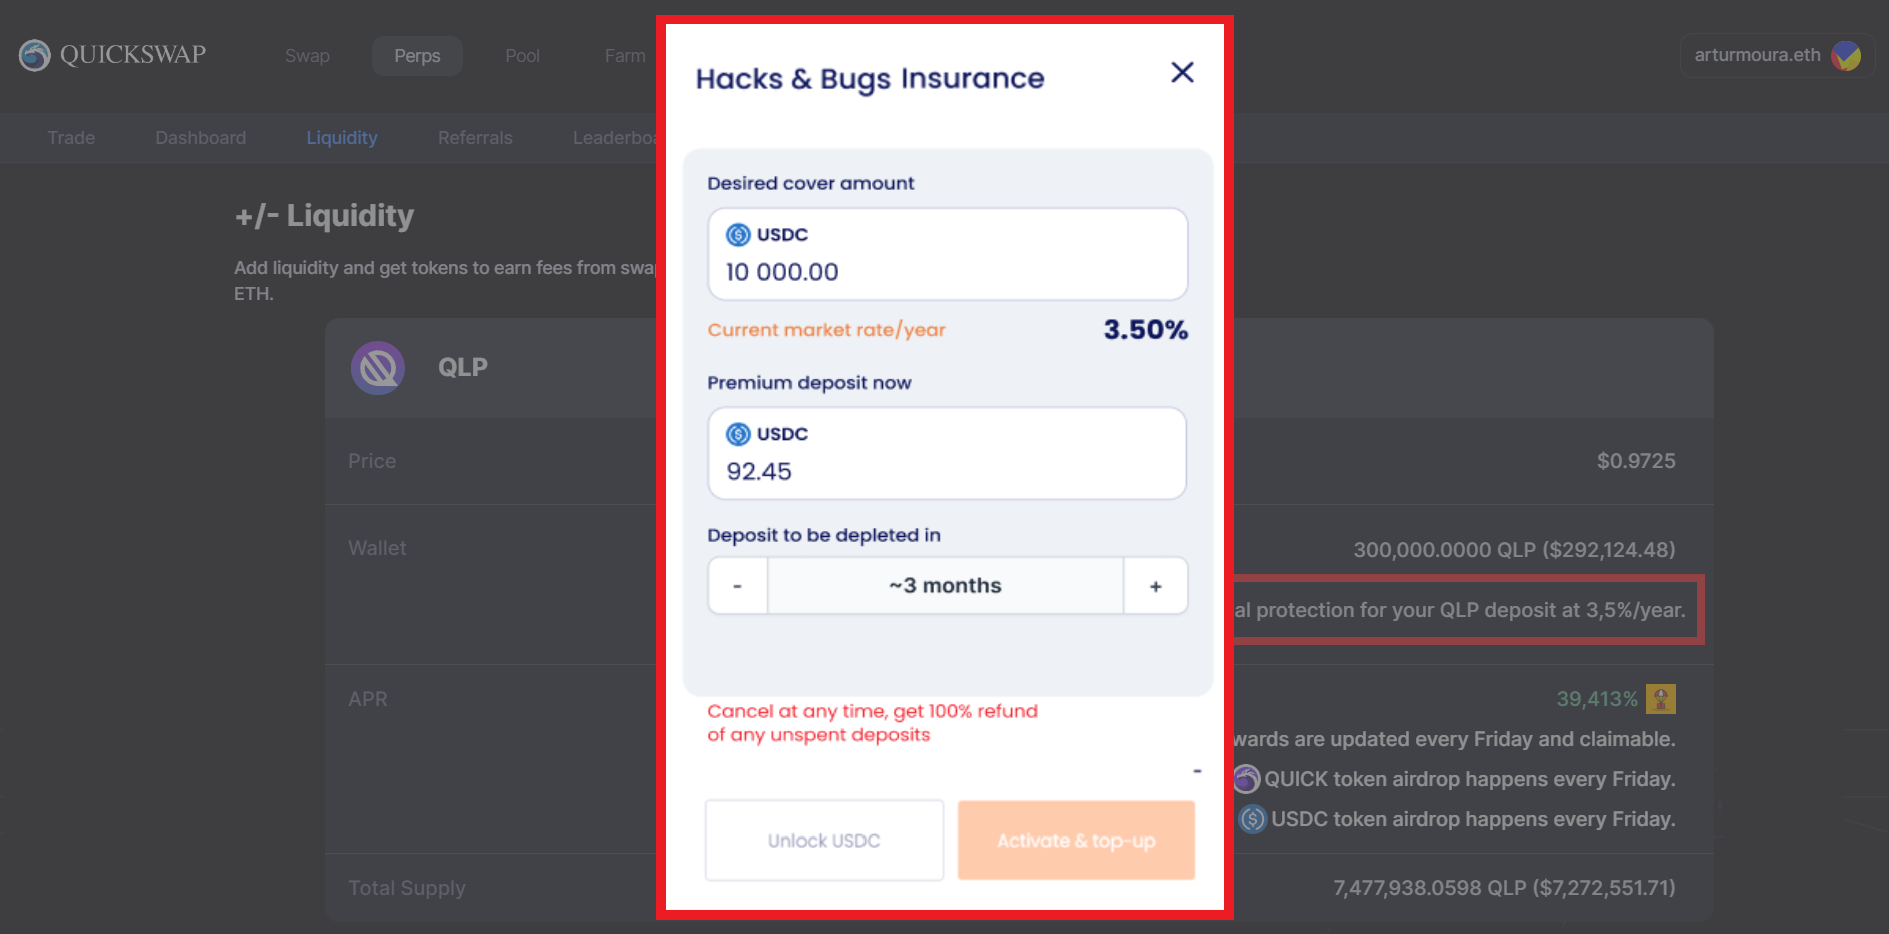The height and width of the screenshot is (934, 1889).
Task: Go to the Pool tab
Action: (x=522, y=56)
